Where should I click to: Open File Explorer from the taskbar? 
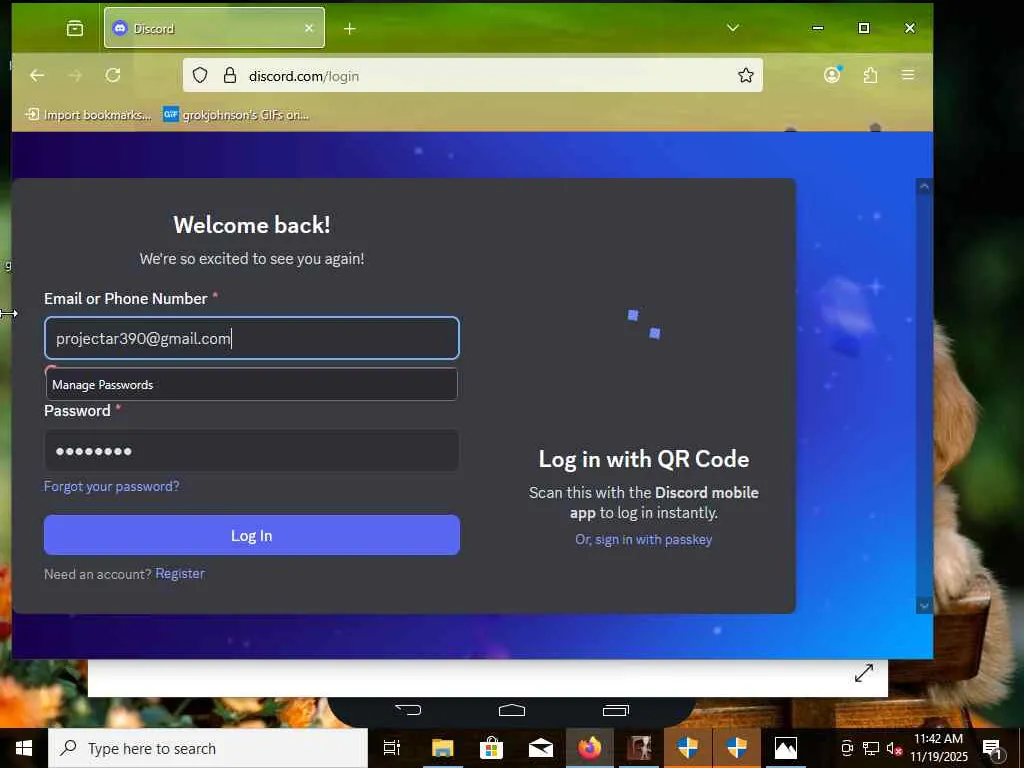(x=442, y=748)
